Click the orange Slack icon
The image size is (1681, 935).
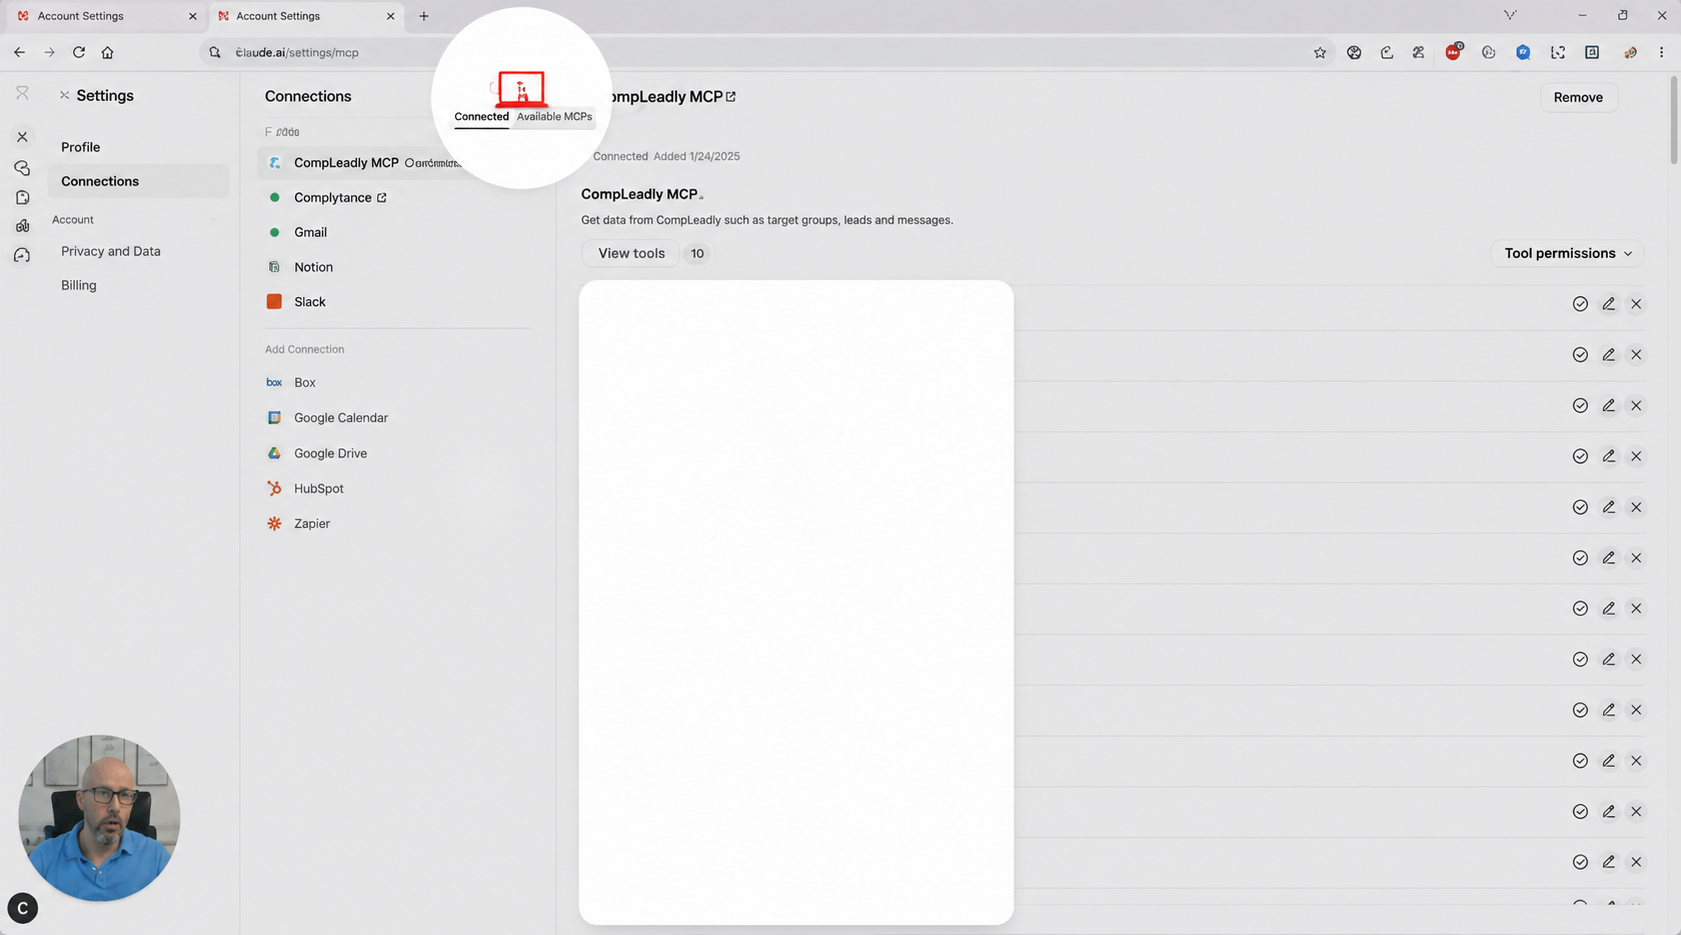click(x=274, y=301)
